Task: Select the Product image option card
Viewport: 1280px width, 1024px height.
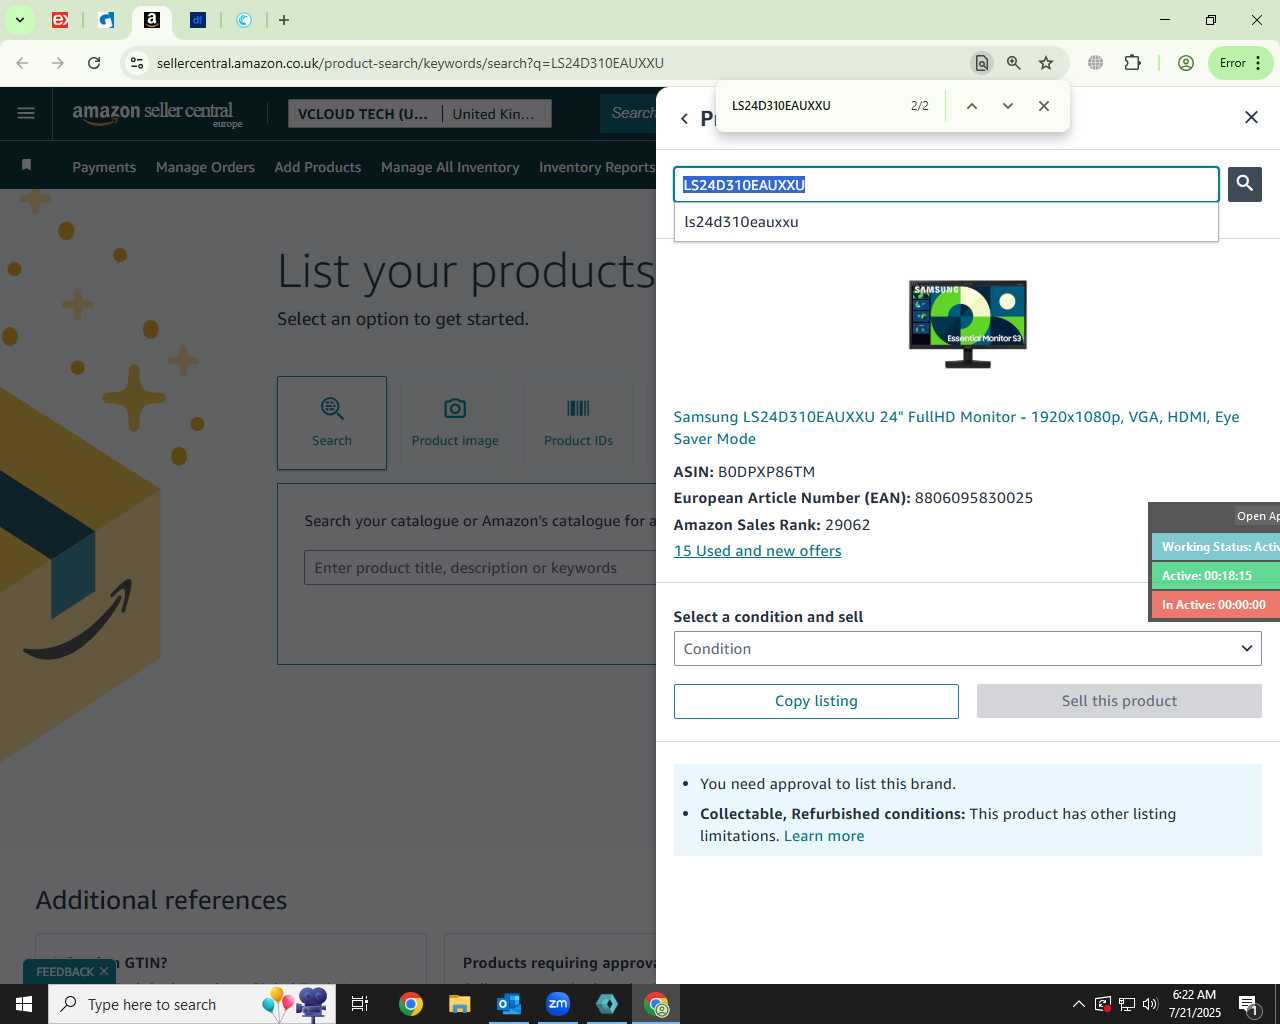Action: pos(455,423)
